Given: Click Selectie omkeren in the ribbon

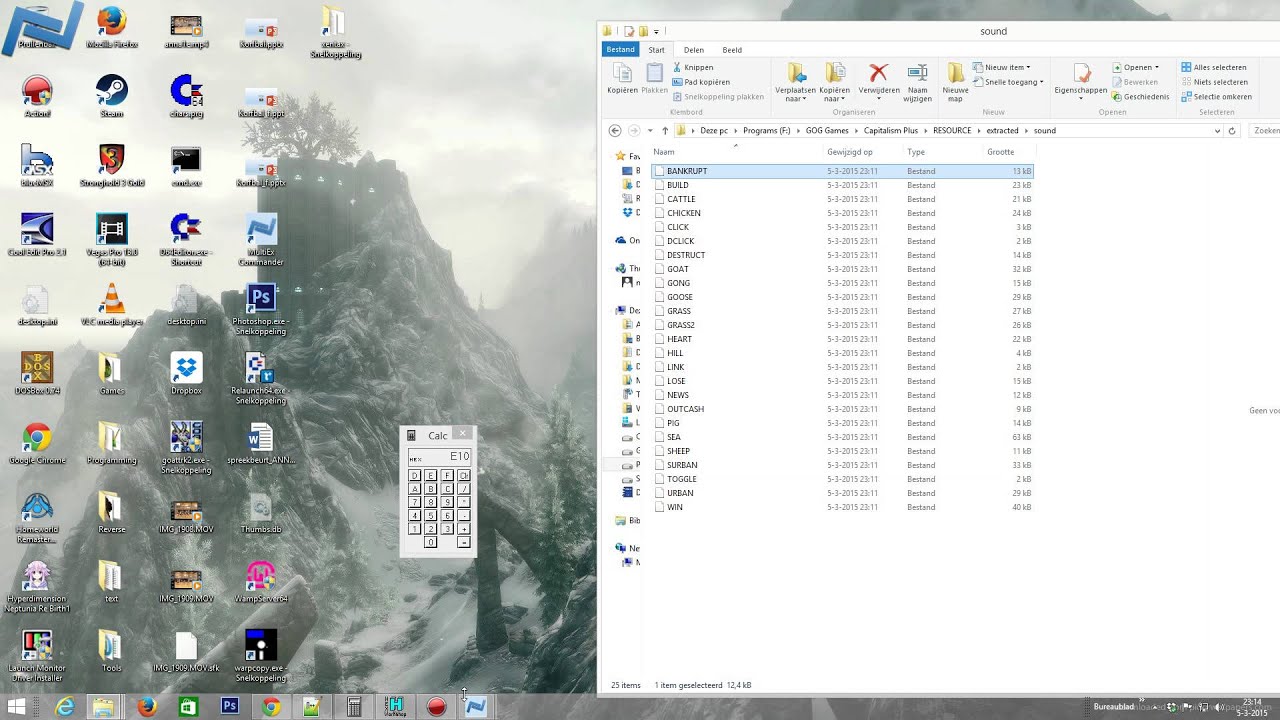Looking at the screenshot, I should coord(1216,97).
